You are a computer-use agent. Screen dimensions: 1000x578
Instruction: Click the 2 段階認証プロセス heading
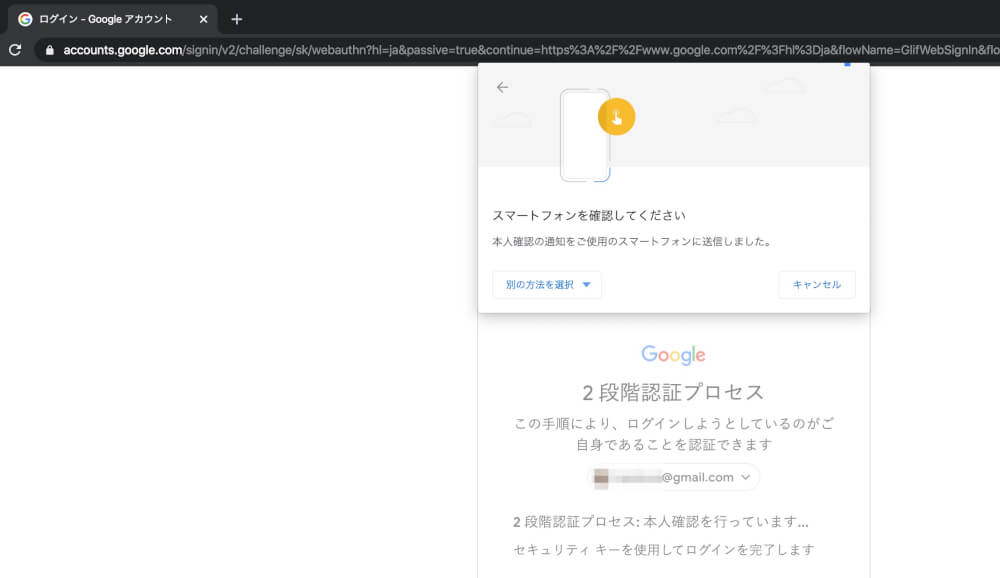pos(673,392)
